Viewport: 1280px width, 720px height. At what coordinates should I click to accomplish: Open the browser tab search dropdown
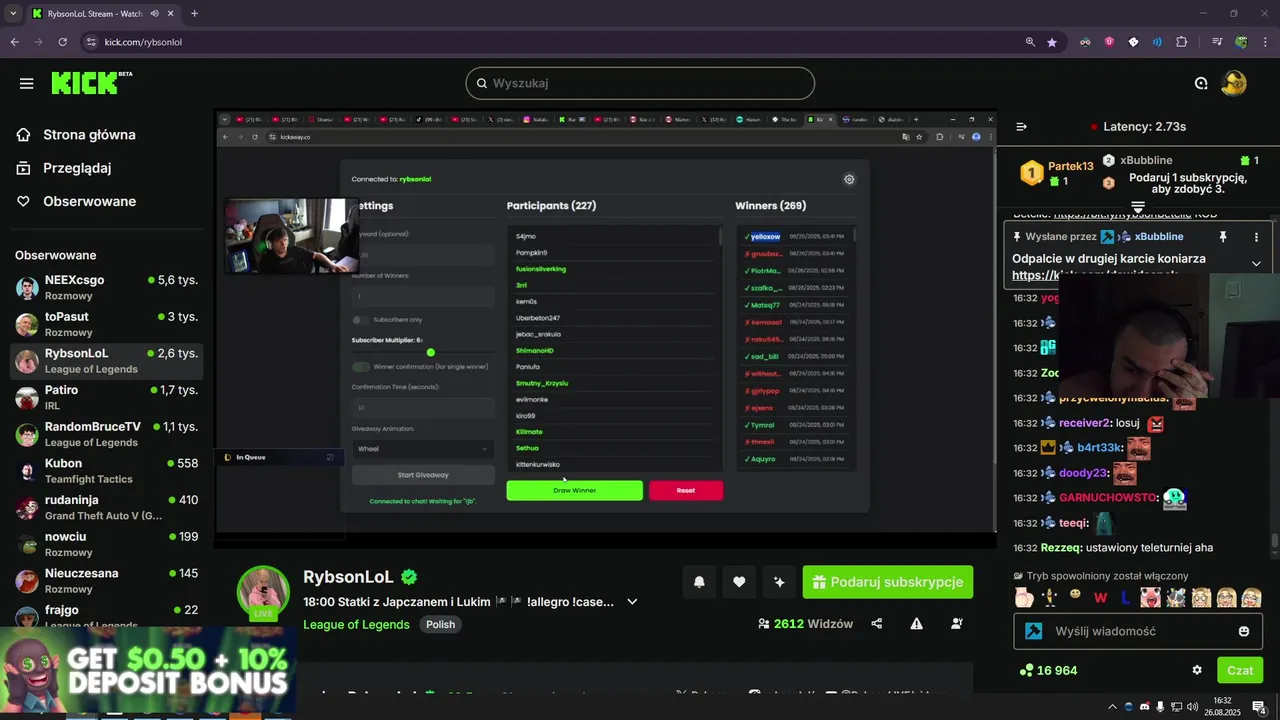[13, 13]
